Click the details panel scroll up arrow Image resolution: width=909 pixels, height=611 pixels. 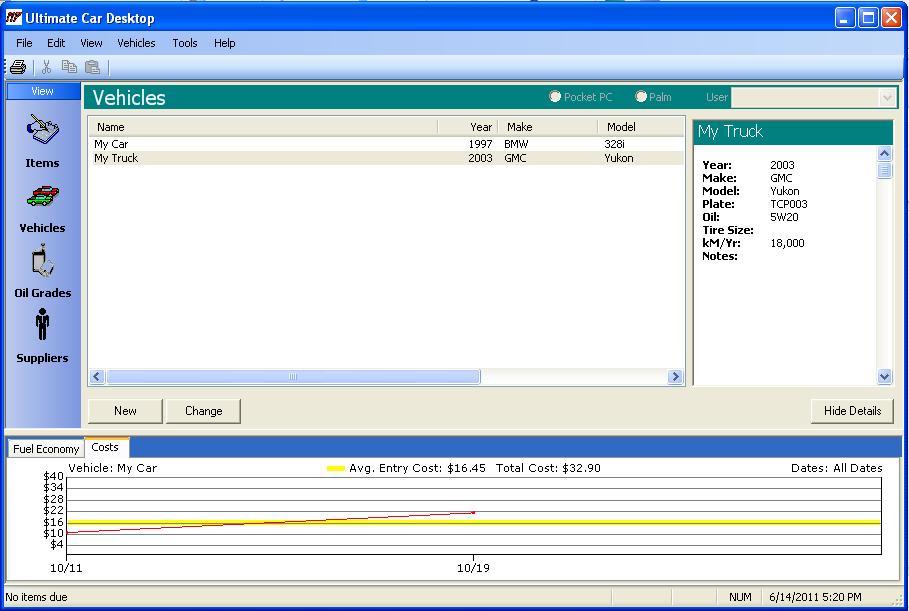coord(885,153)
